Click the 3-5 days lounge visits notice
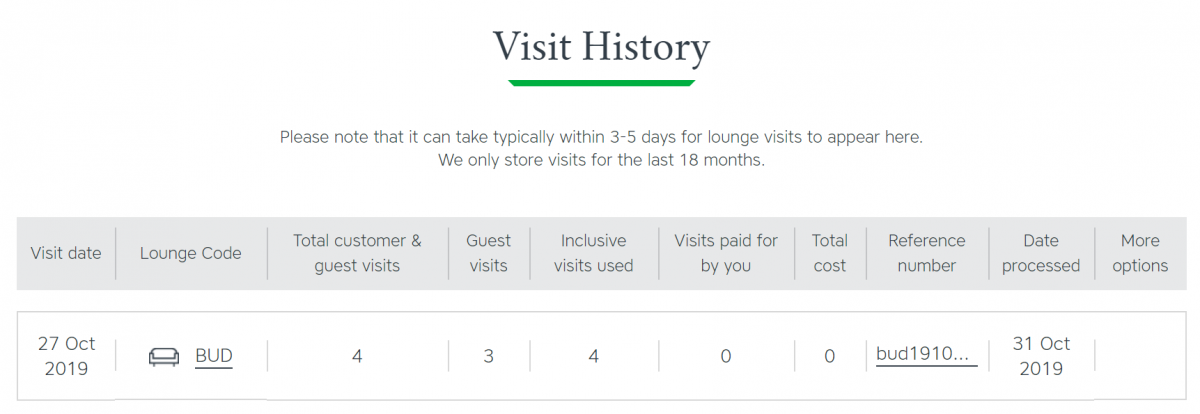 (x=601, y=137)
